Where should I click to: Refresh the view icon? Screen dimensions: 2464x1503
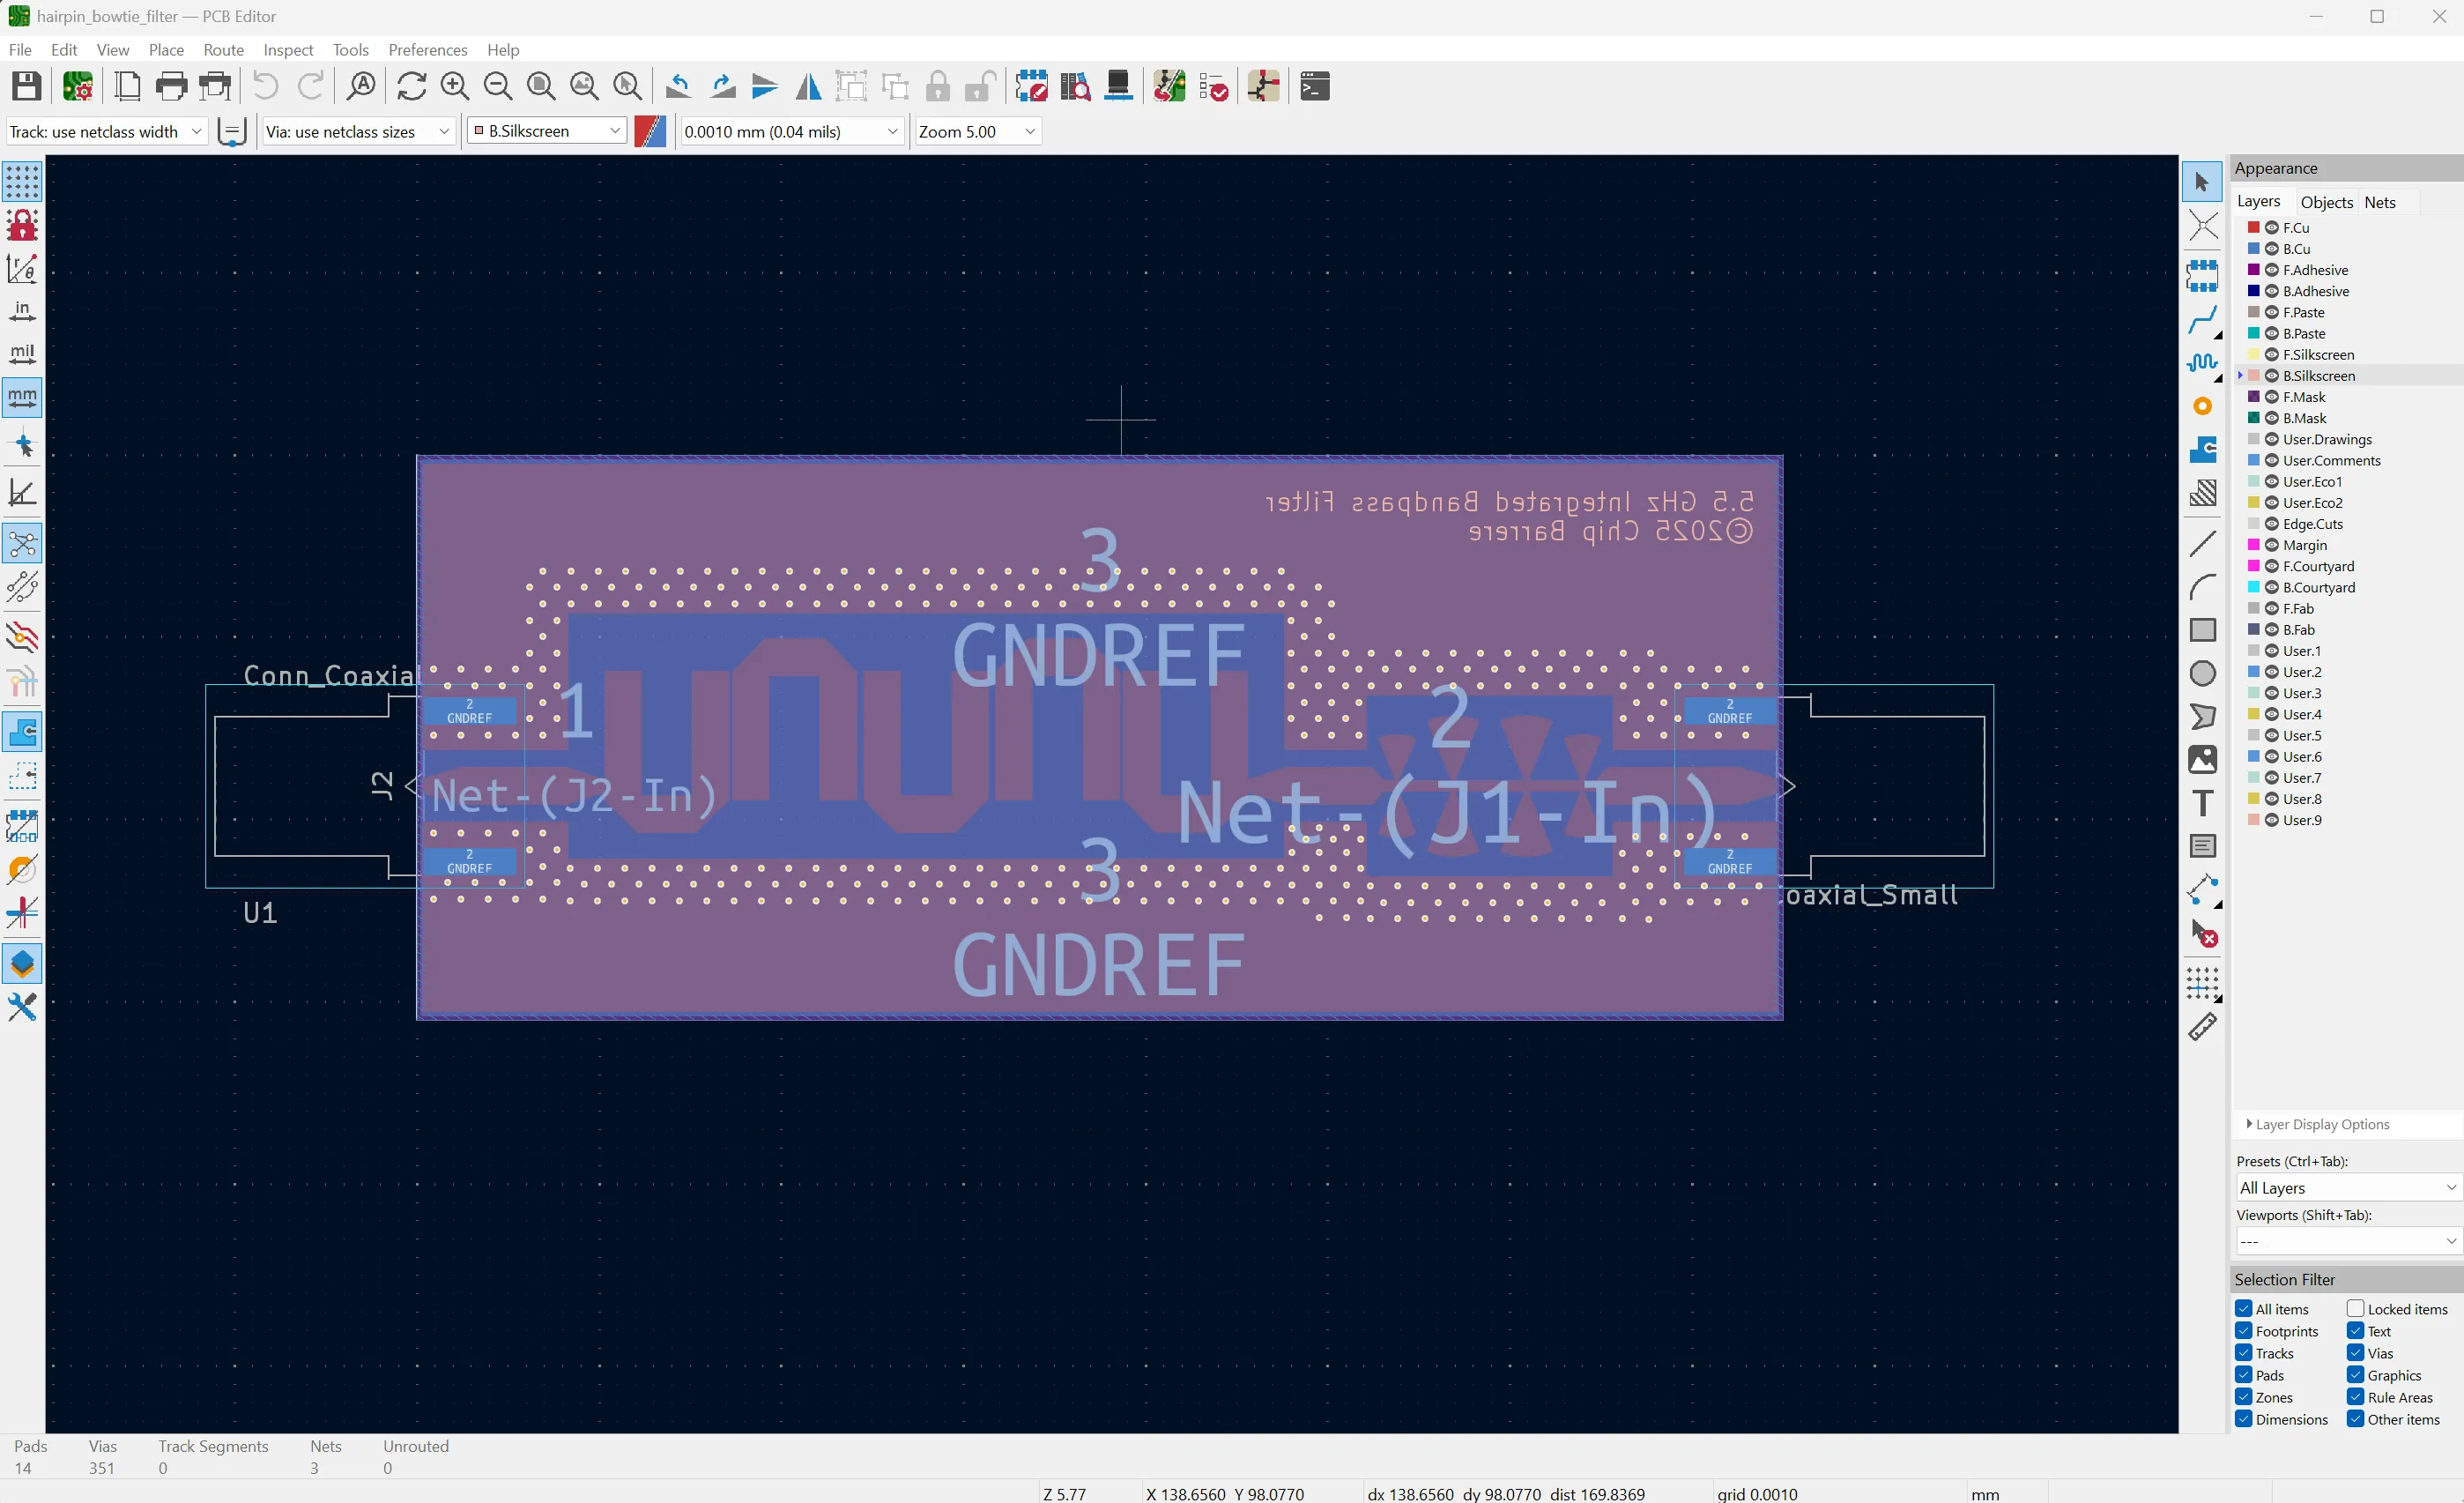click(411, 87)
